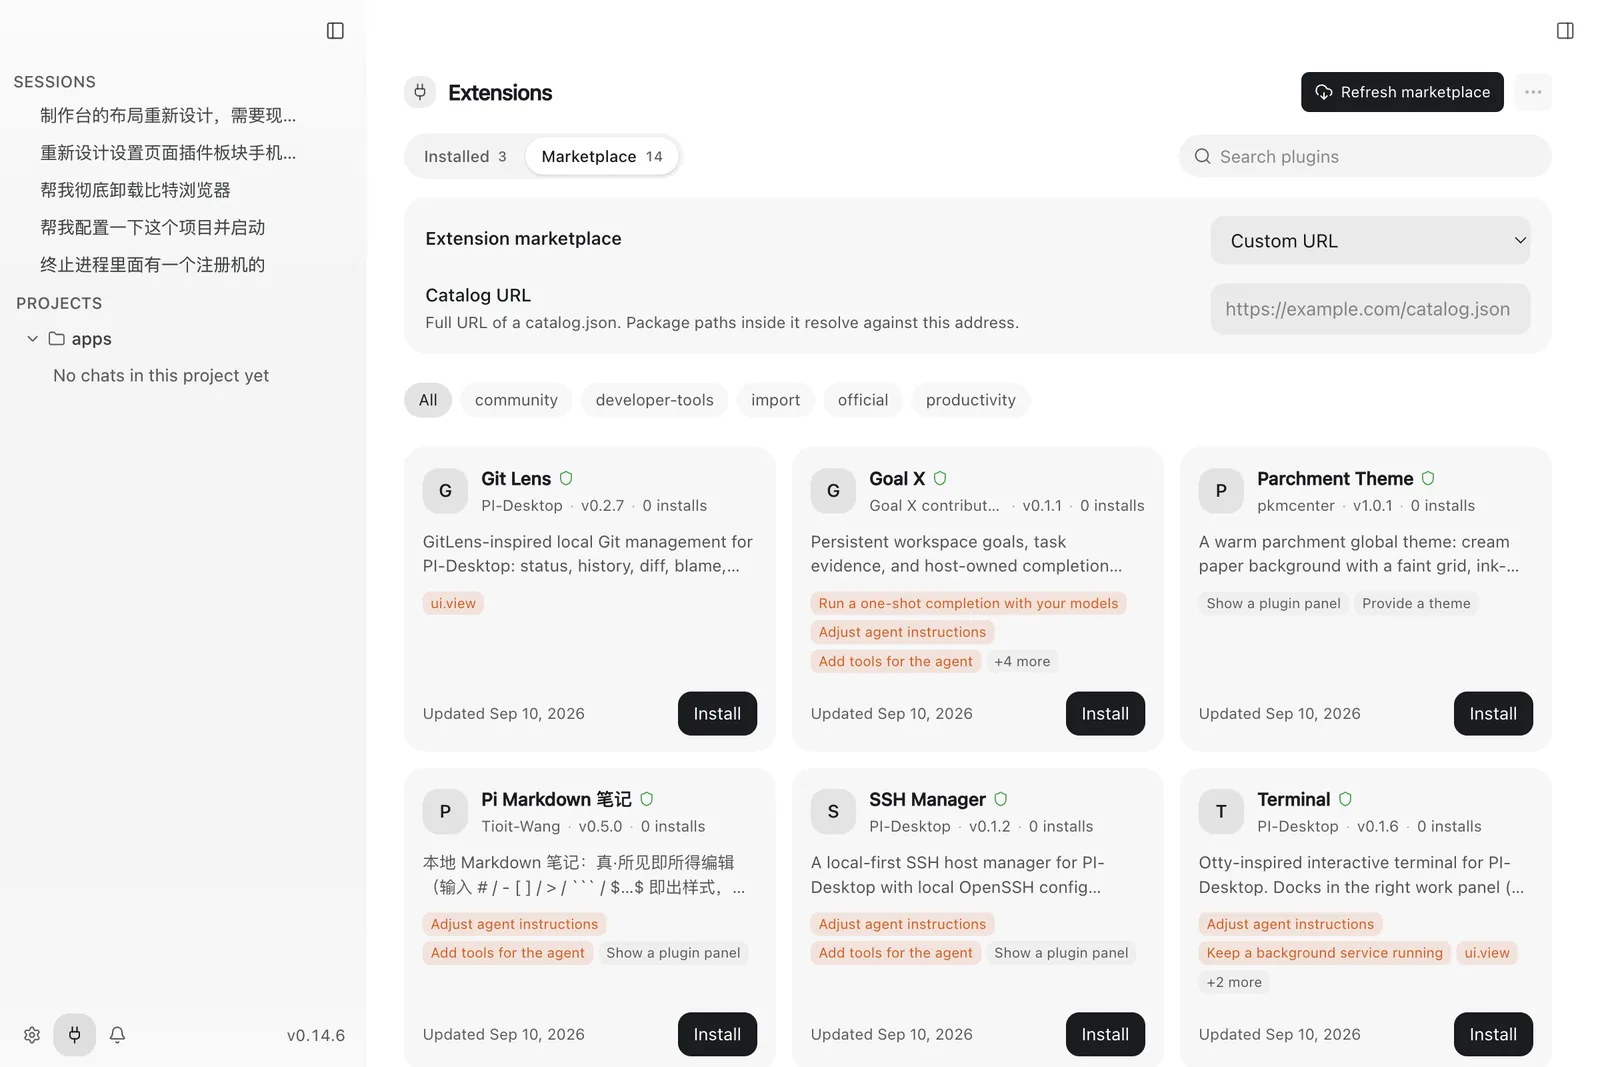Click ui.view tag on Terminal card
1600x1067 pixels.
point(1487,953)
